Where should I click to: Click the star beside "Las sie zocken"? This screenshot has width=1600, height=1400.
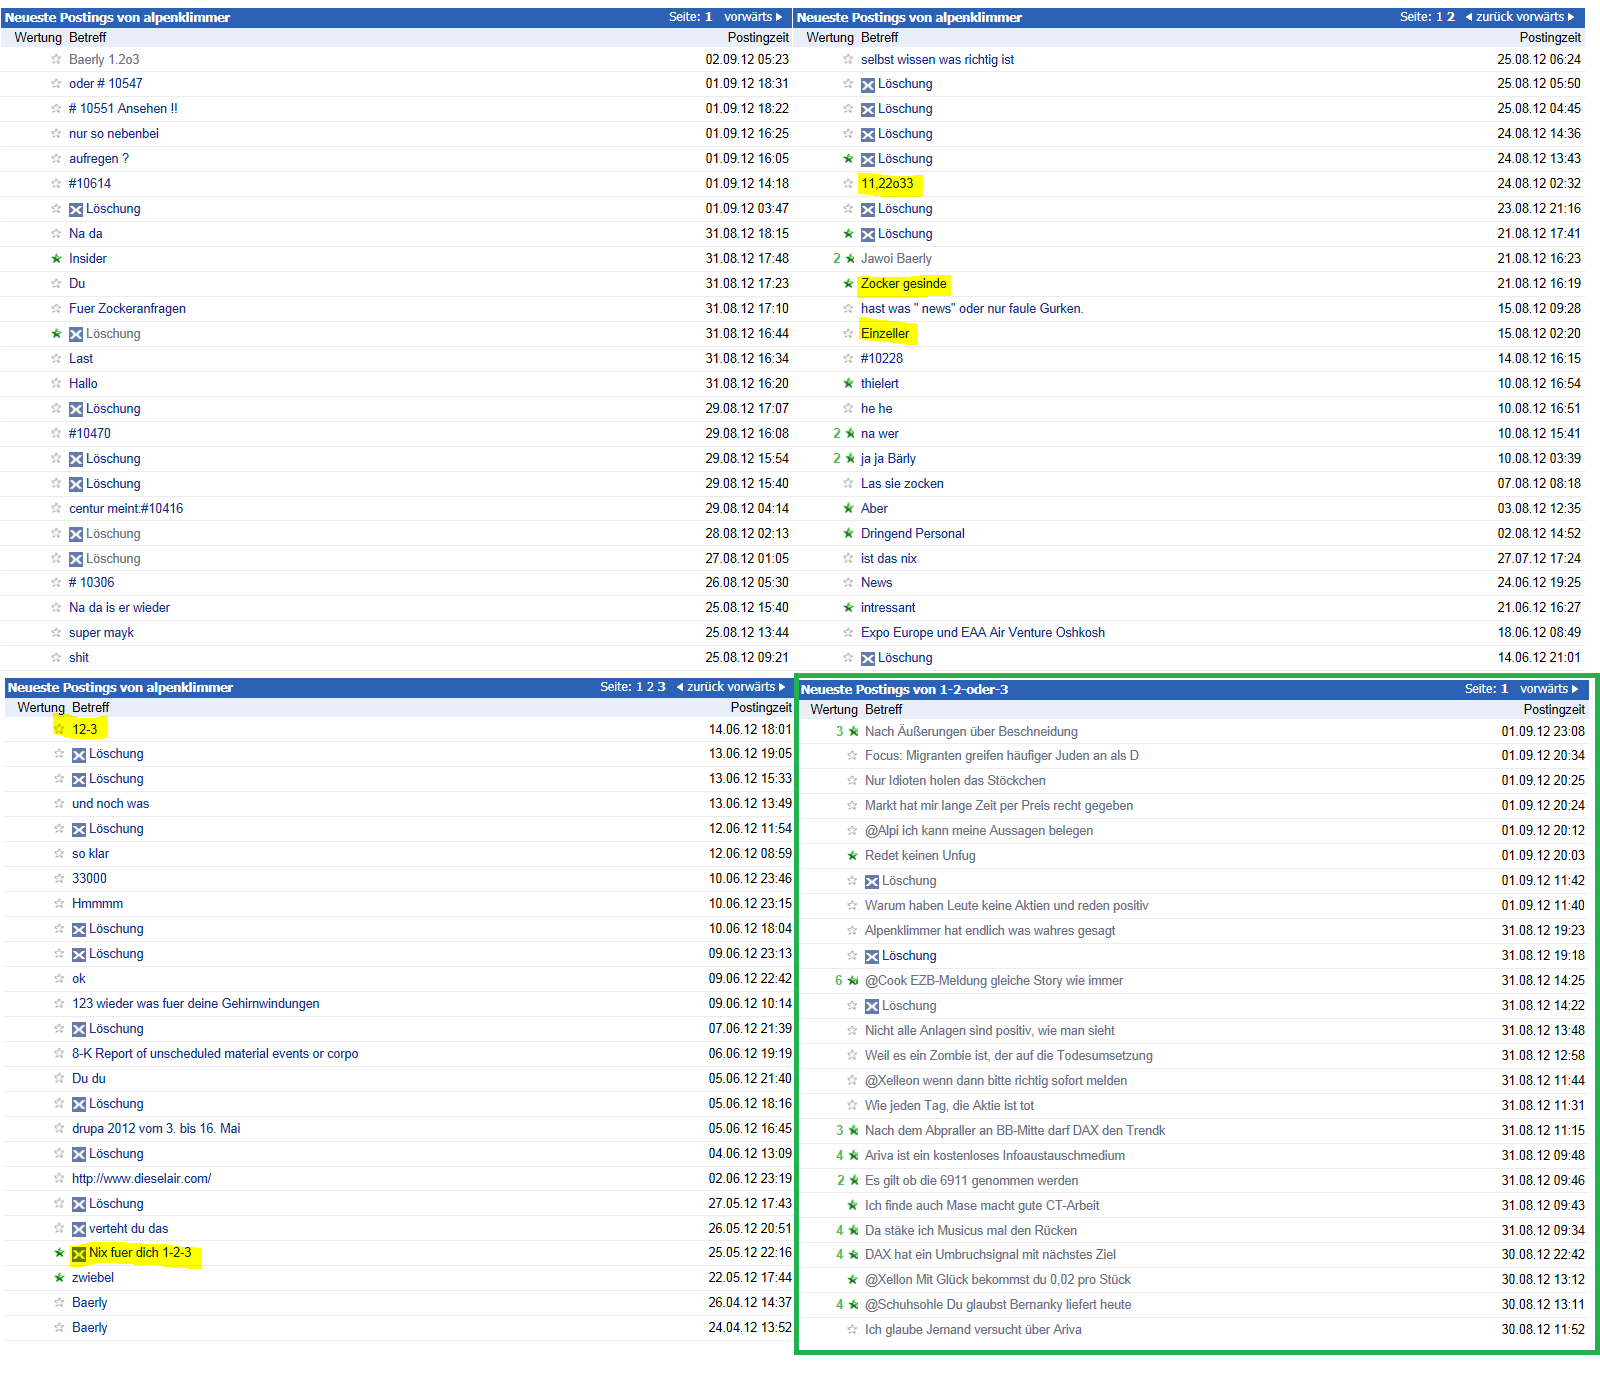click(848, 484)
